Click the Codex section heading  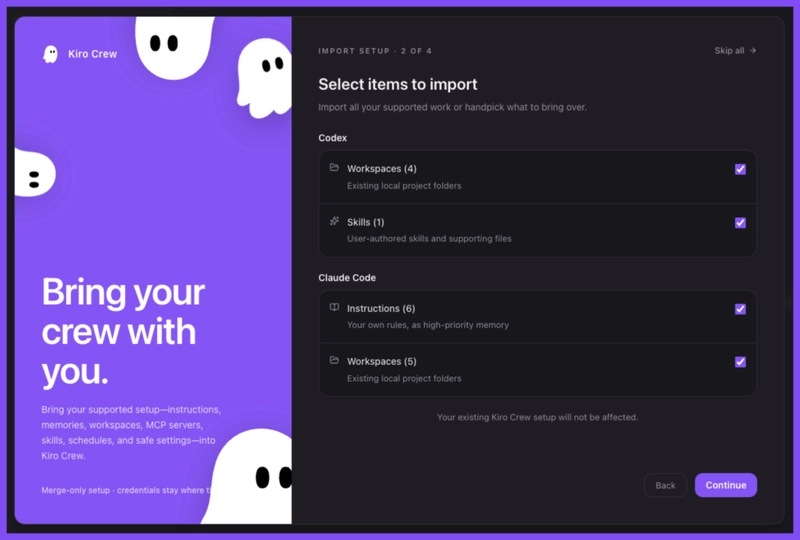[x=333, y=138]
